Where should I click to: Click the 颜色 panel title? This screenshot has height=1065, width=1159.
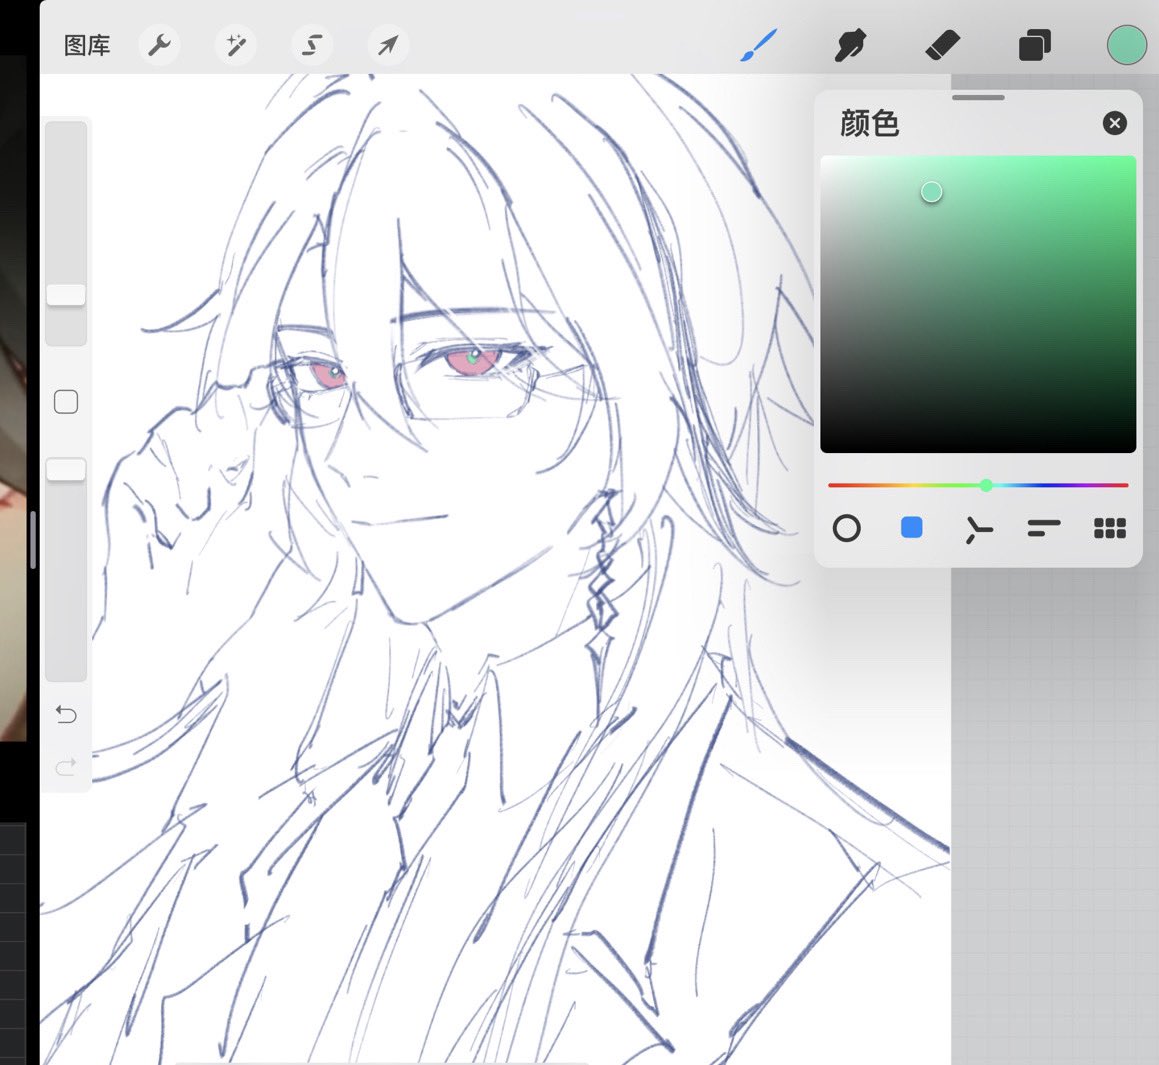coord(869,123)
